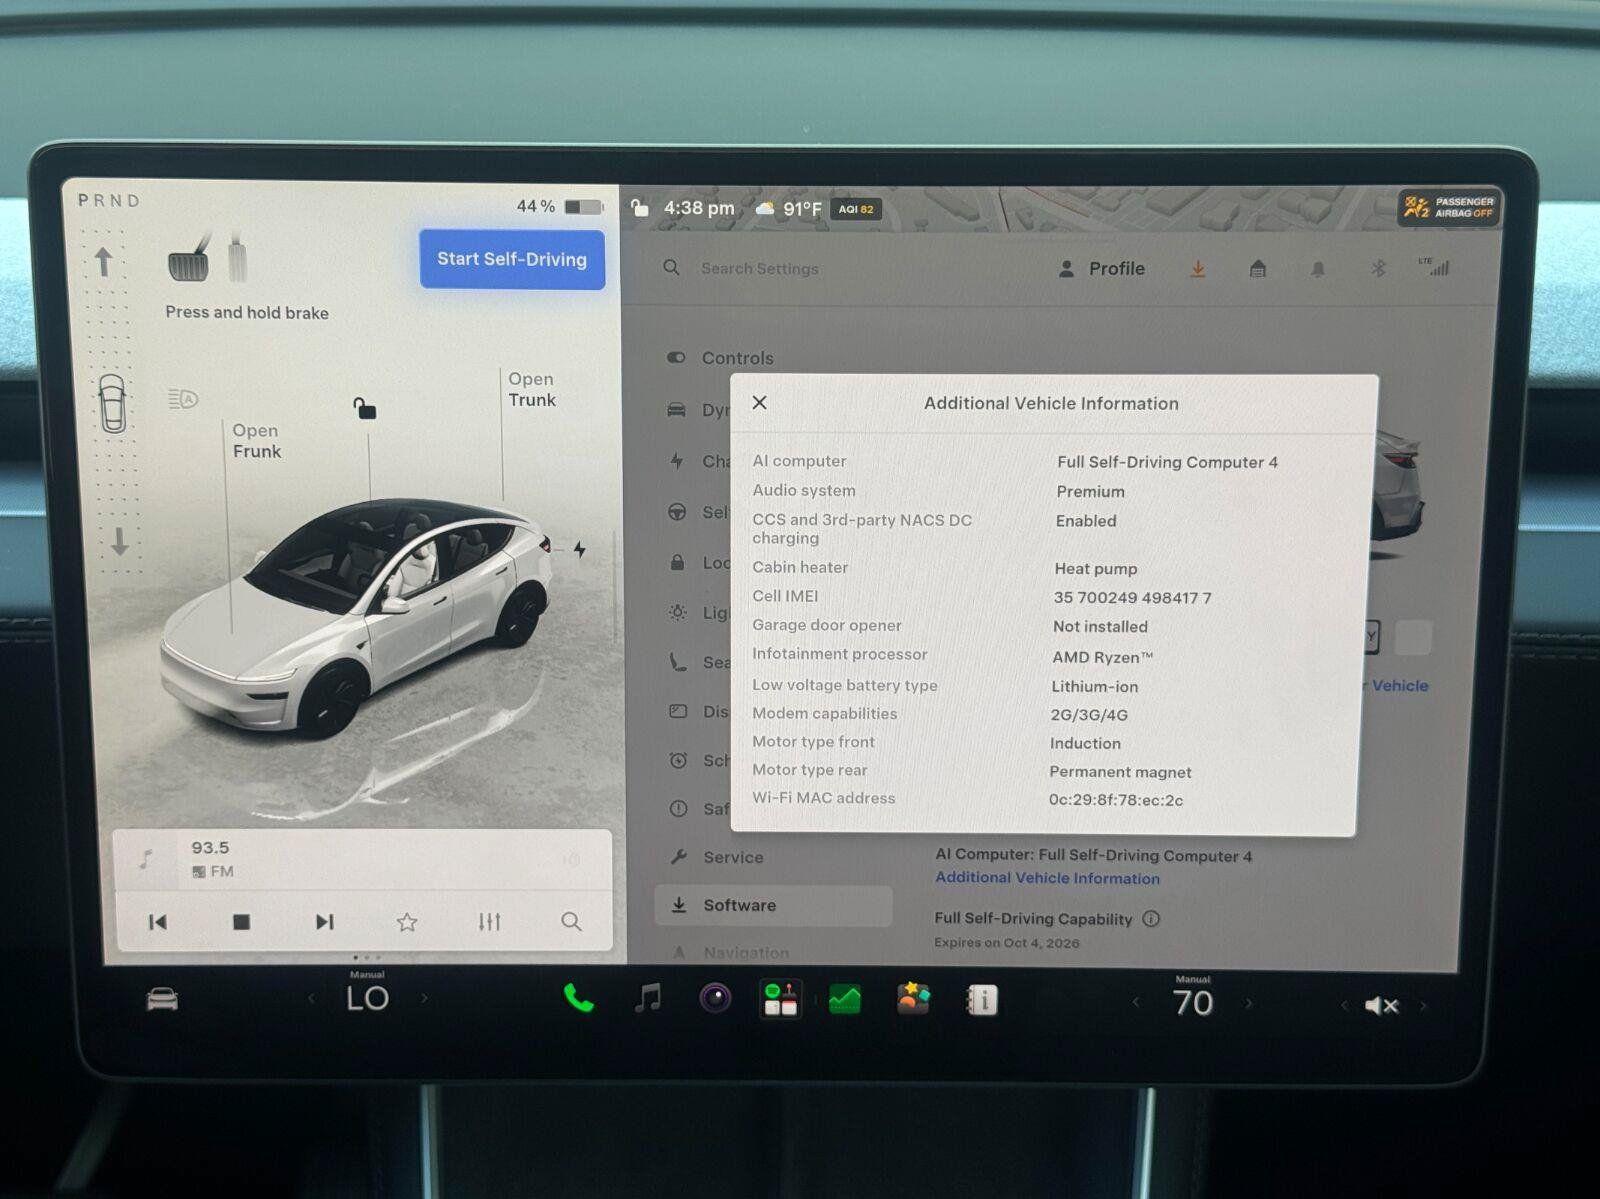Tap the Heat pump cabin heater value
Viewport: 1600px width, 1199px height.
[1096, 568]
